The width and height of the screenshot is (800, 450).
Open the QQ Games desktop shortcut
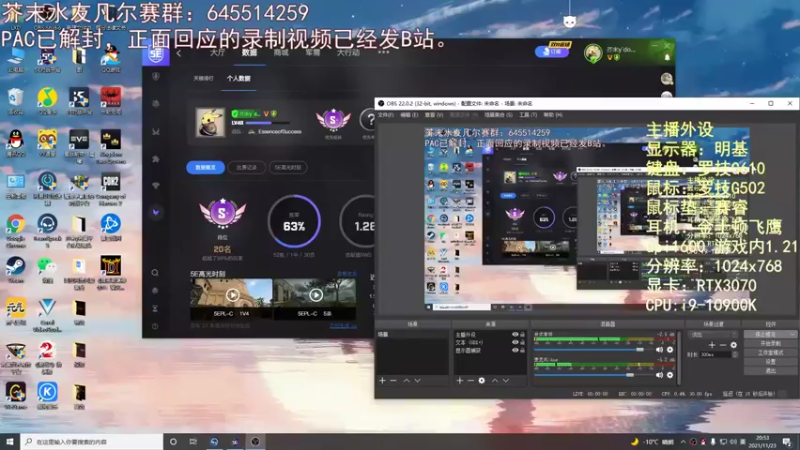110,56
